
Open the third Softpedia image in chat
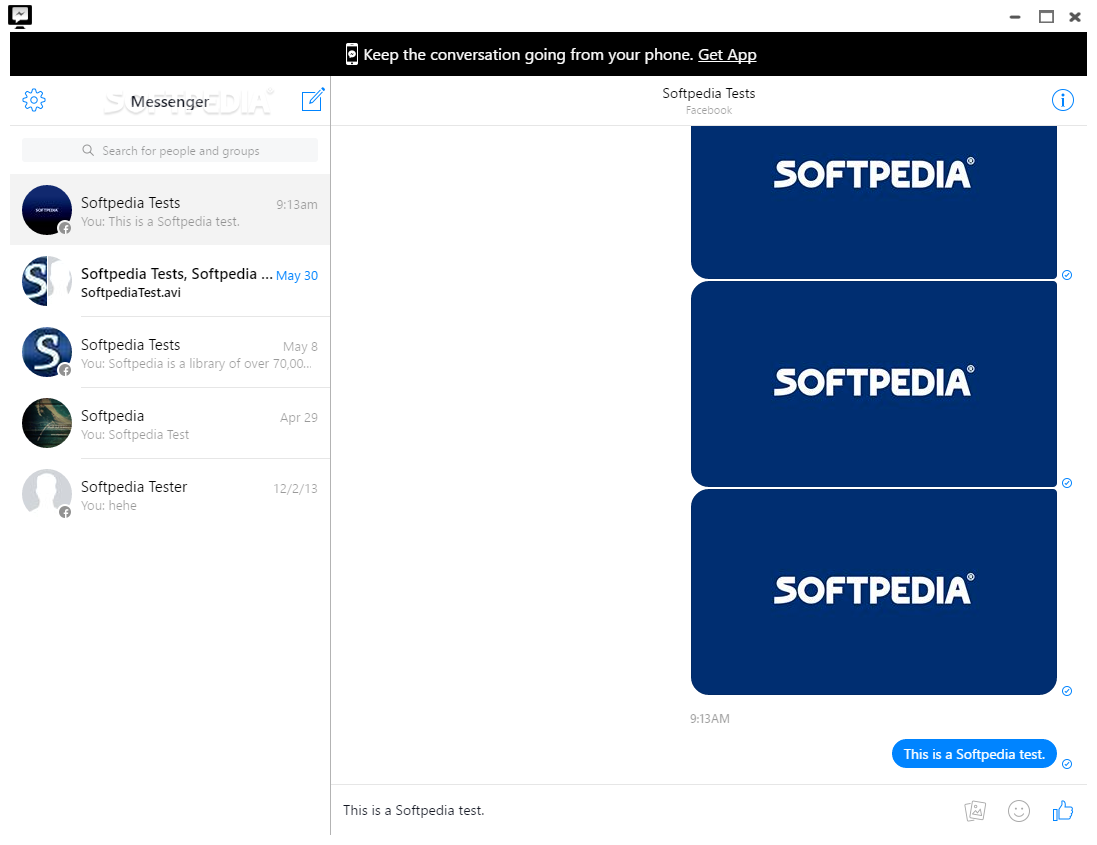[874, 592]
